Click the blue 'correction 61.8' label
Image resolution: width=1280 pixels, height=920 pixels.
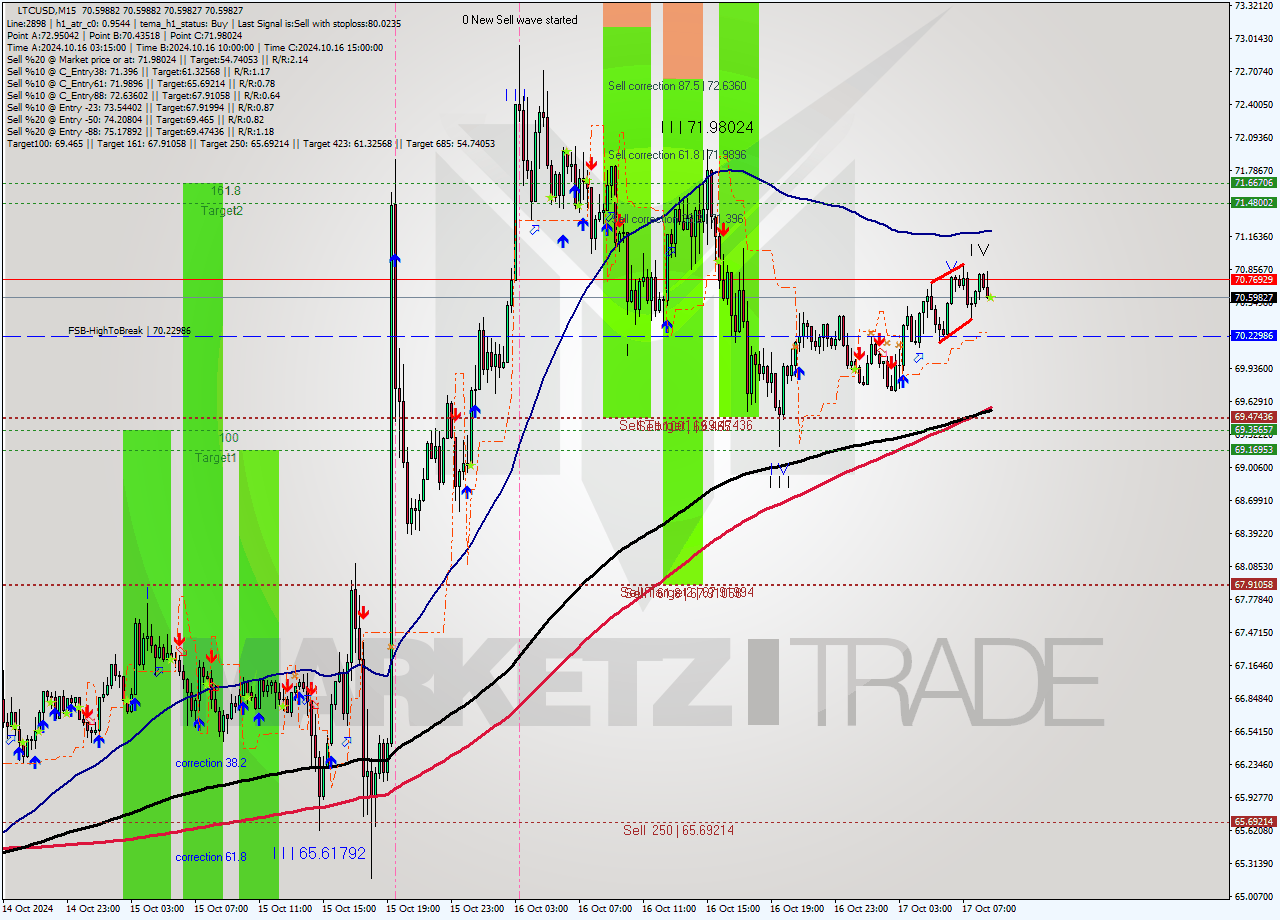[x=211, y=857]
